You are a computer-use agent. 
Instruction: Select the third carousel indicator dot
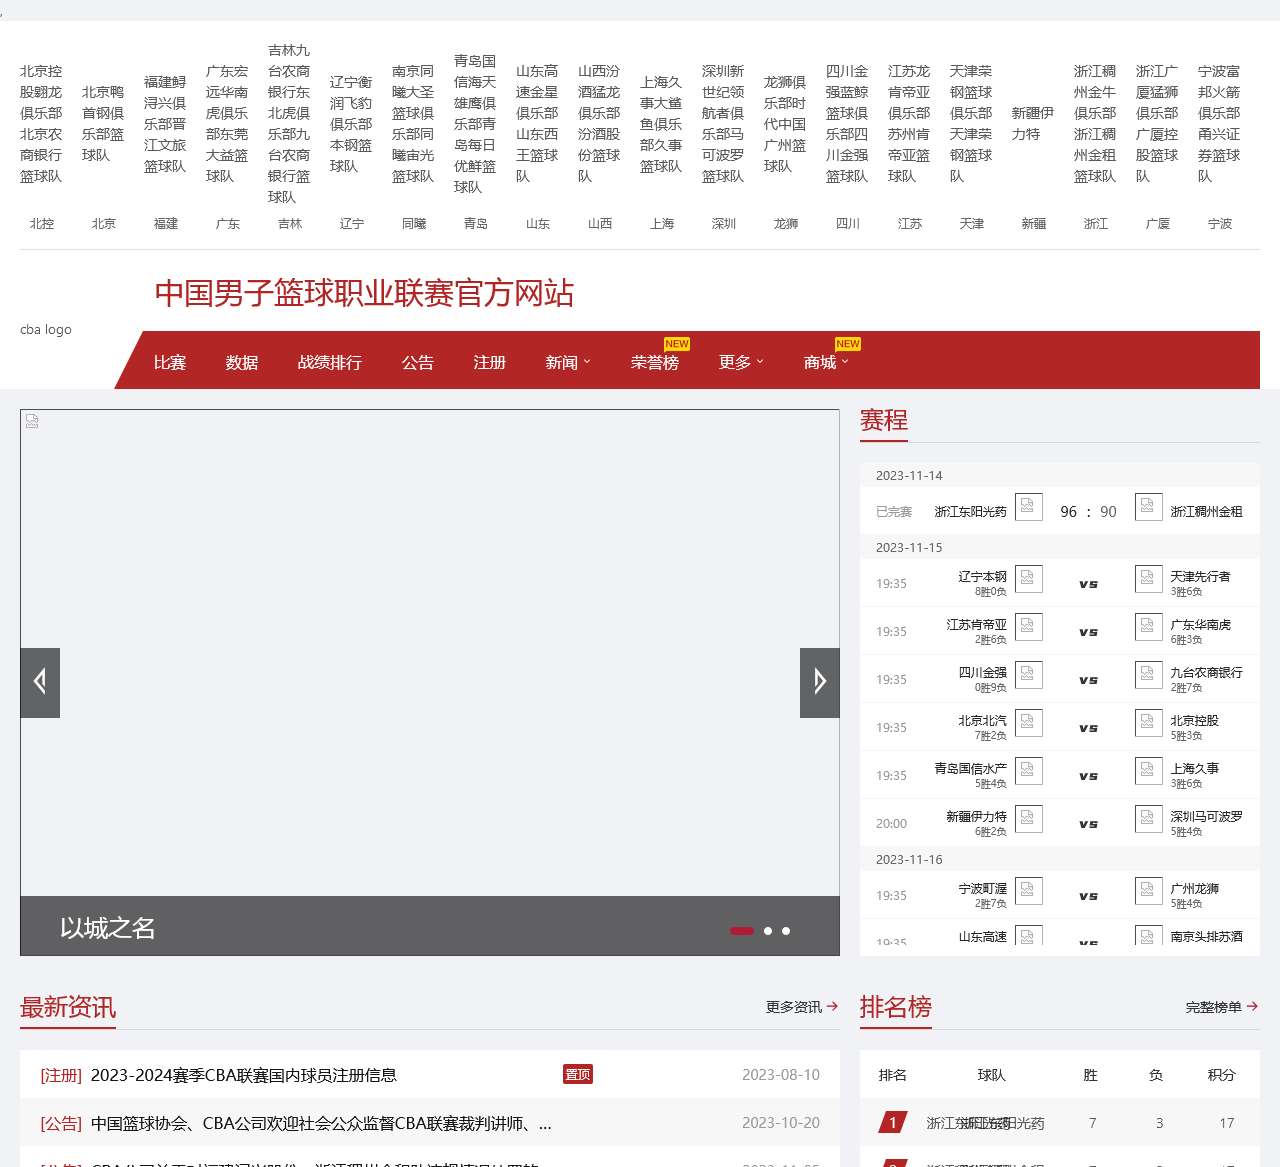[x=786, y=931]
